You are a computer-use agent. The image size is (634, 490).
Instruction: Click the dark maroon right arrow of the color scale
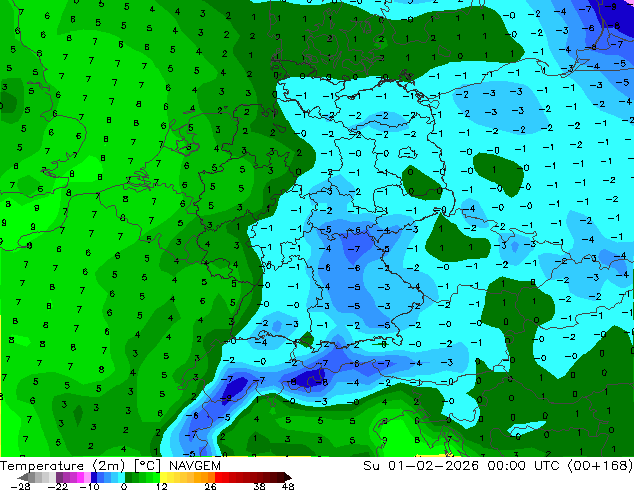click(x=288, y=477)
